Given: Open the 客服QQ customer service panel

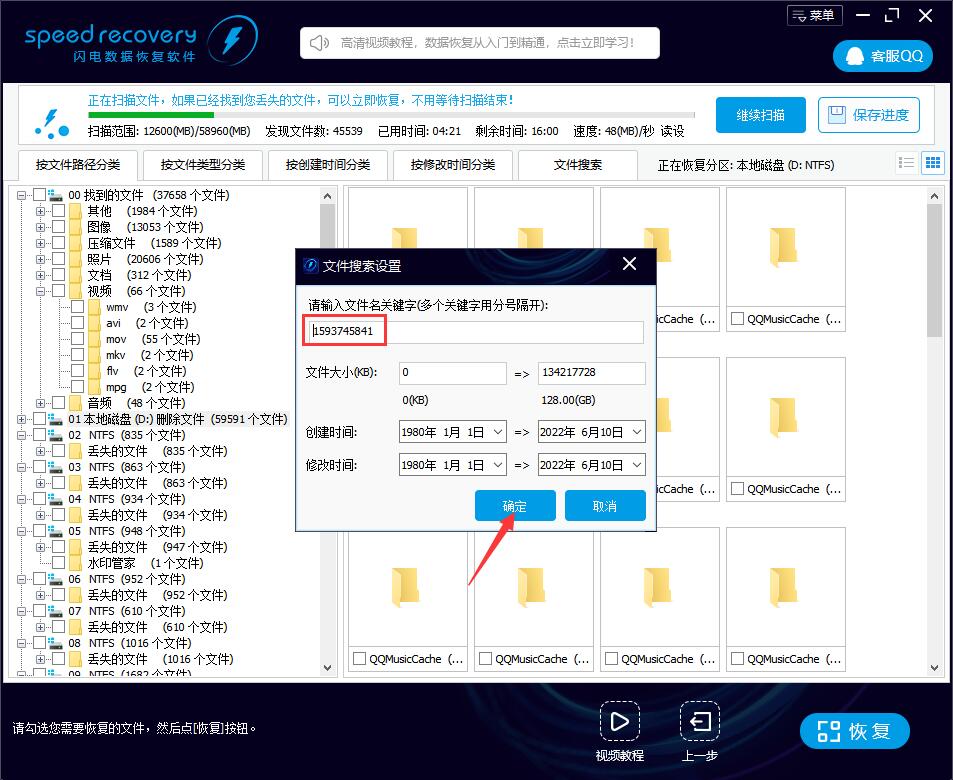Looking at the screenshot, I should click(x=881, y=55).
